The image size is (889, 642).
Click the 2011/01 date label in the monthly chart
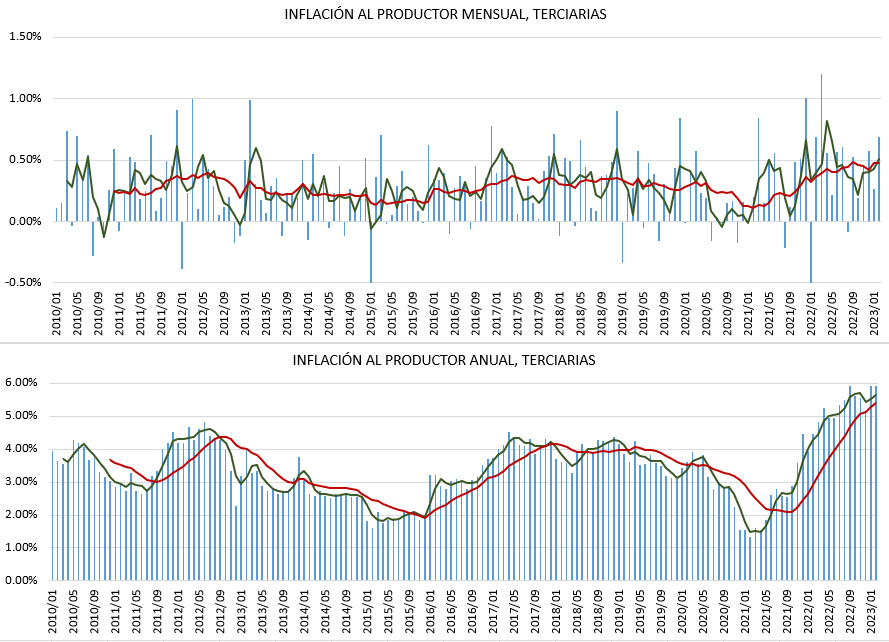click(120, 314)
